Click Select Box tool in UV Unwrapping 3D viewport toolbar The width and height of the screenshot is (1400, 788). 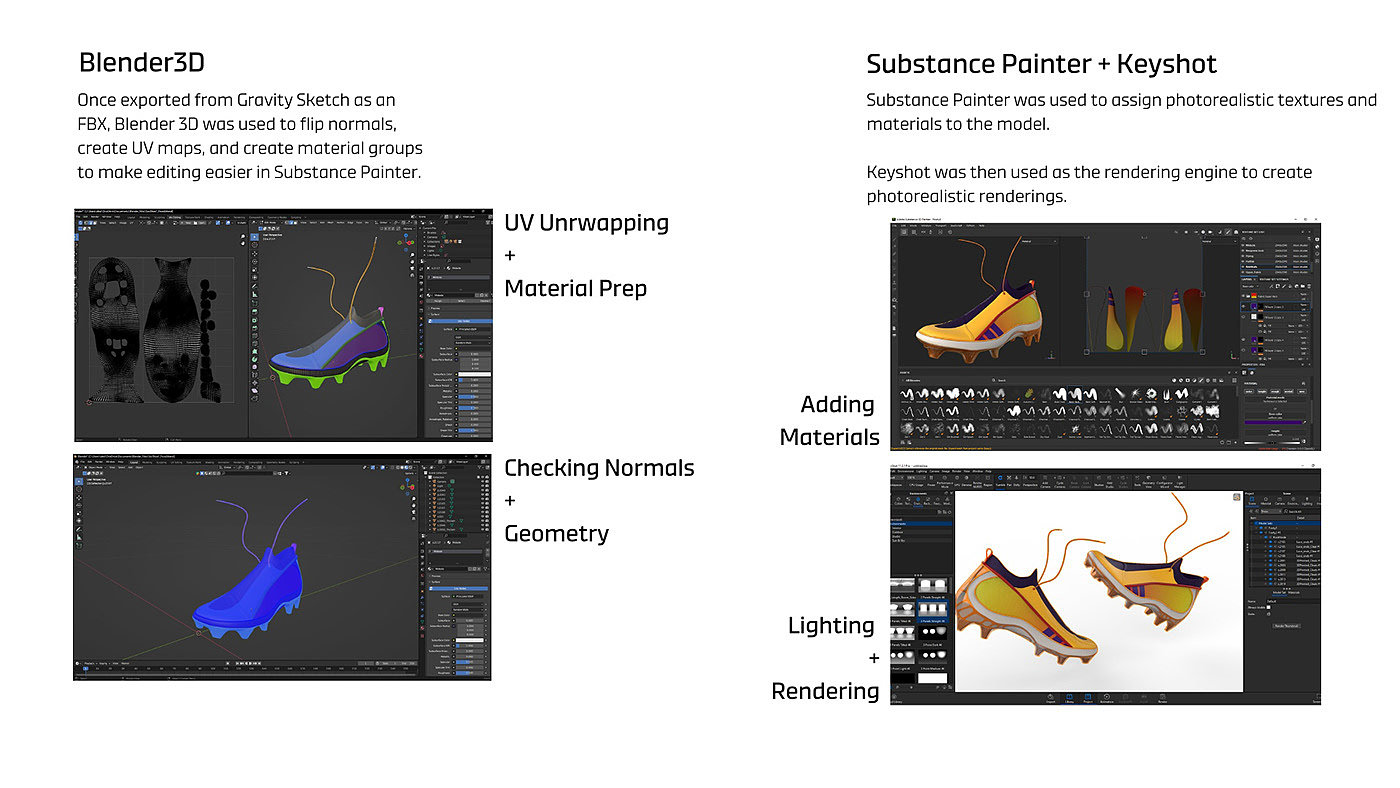[253, 237]
